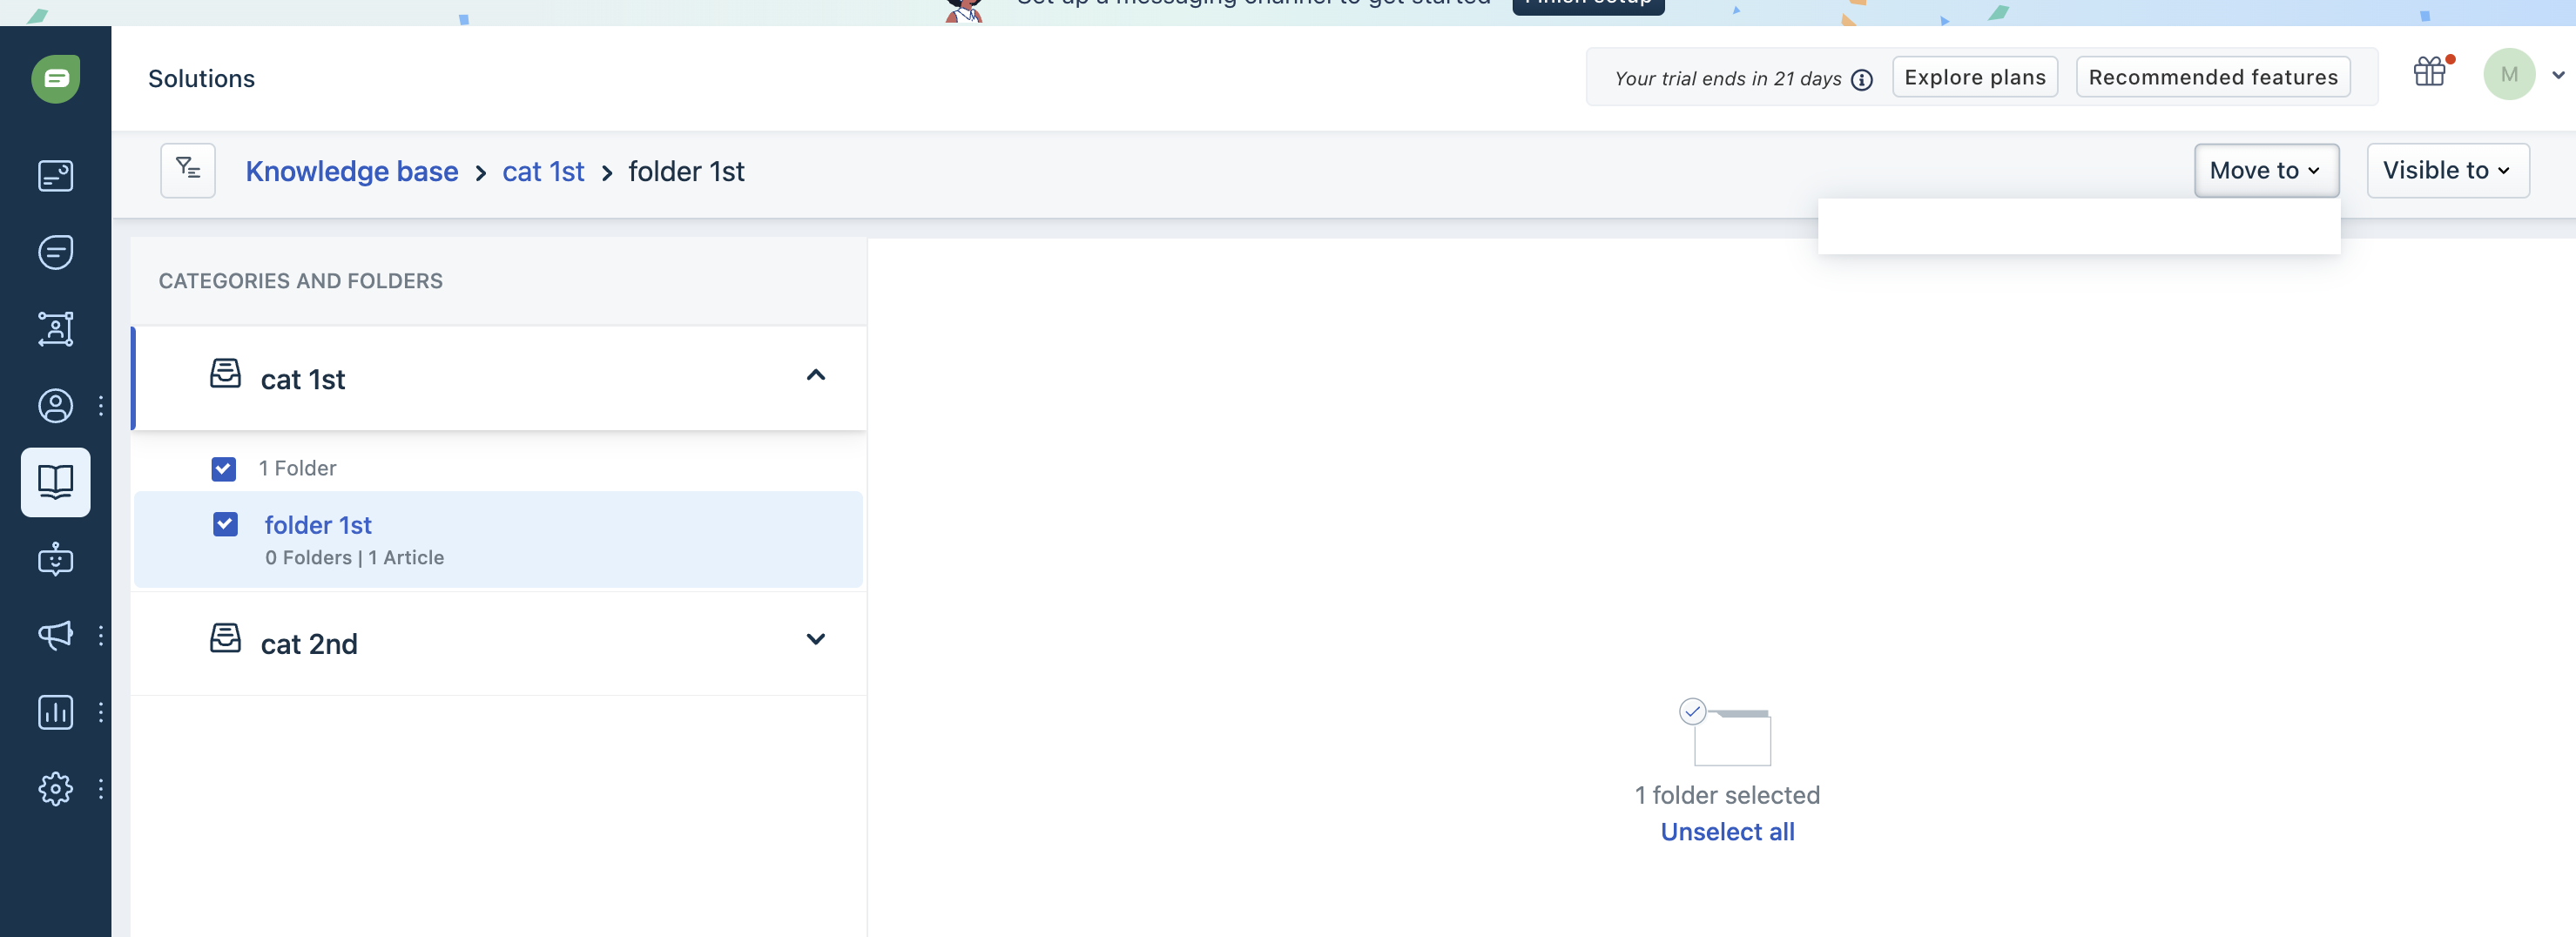The image size is (2576, 937).
Task: Open the Admin settings gear icon
Action: click(56, 789)
